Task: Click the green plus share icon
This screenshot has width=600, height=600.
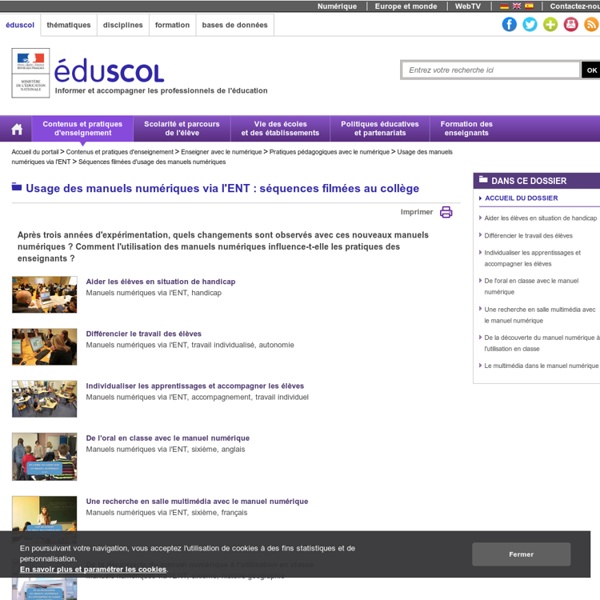Action: 550,24
